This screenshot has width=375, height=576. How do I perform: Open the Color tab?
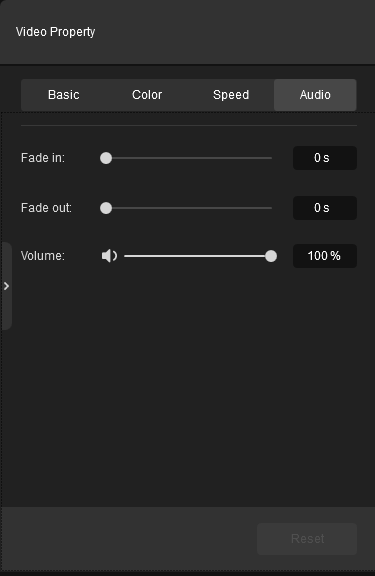click(147, 95)
